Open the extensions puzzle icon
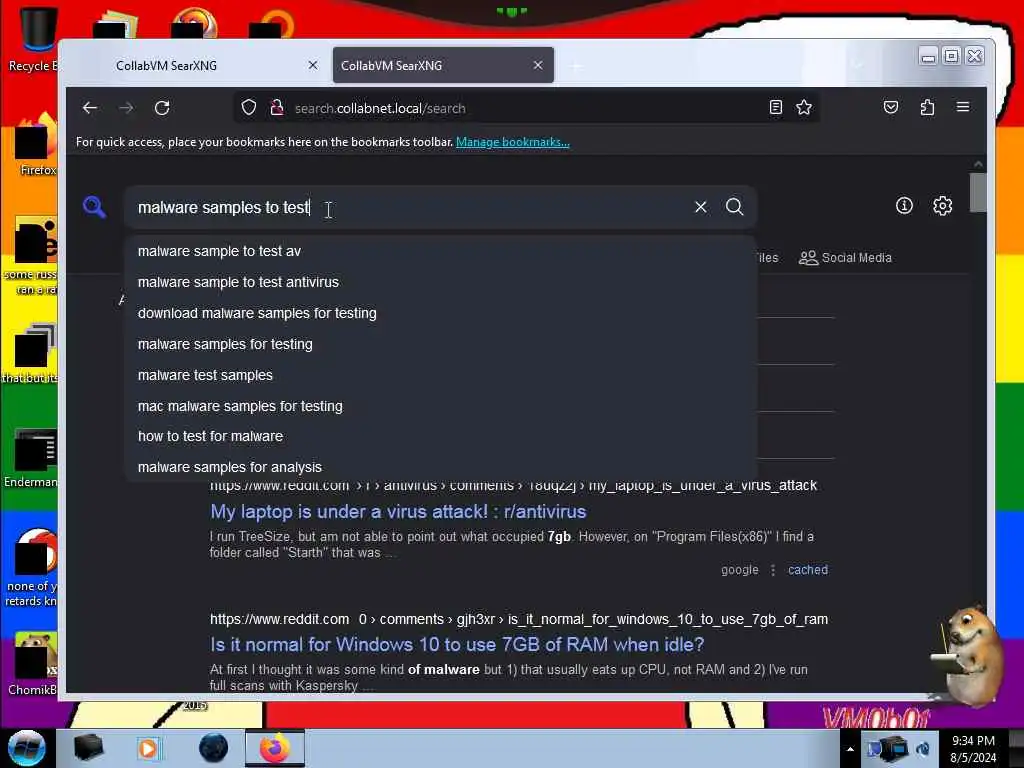Viewport: 1024px width, 768px height. (927, 107)
